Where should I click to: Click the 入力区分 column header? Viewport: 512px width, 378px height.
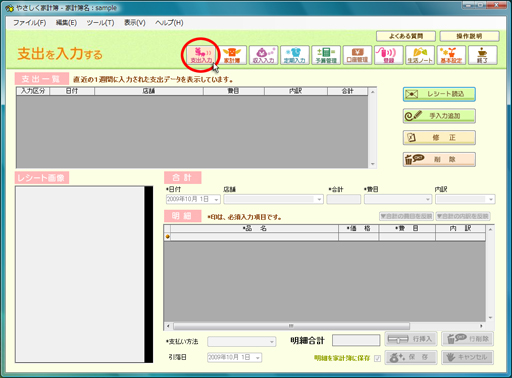tap(33, 91)
